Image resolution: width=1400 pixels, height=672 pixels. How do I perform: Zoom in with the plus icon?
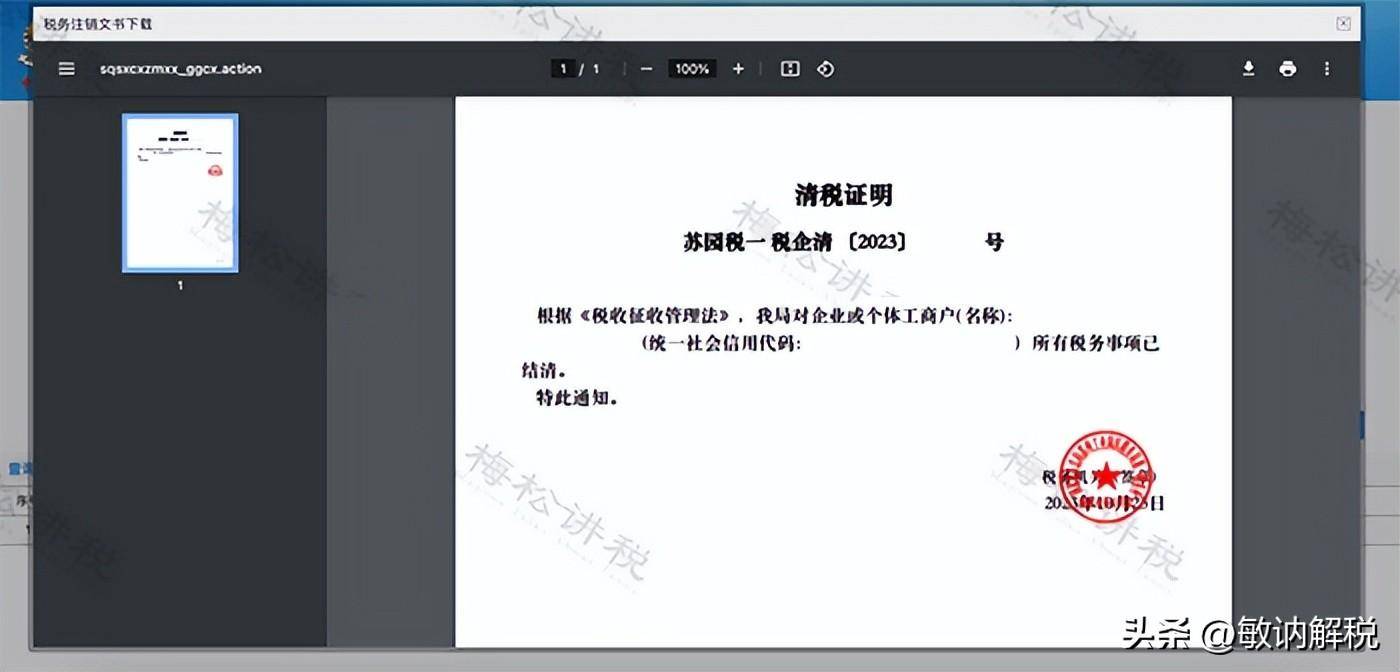pyautogui.click(x=738, y=69)
